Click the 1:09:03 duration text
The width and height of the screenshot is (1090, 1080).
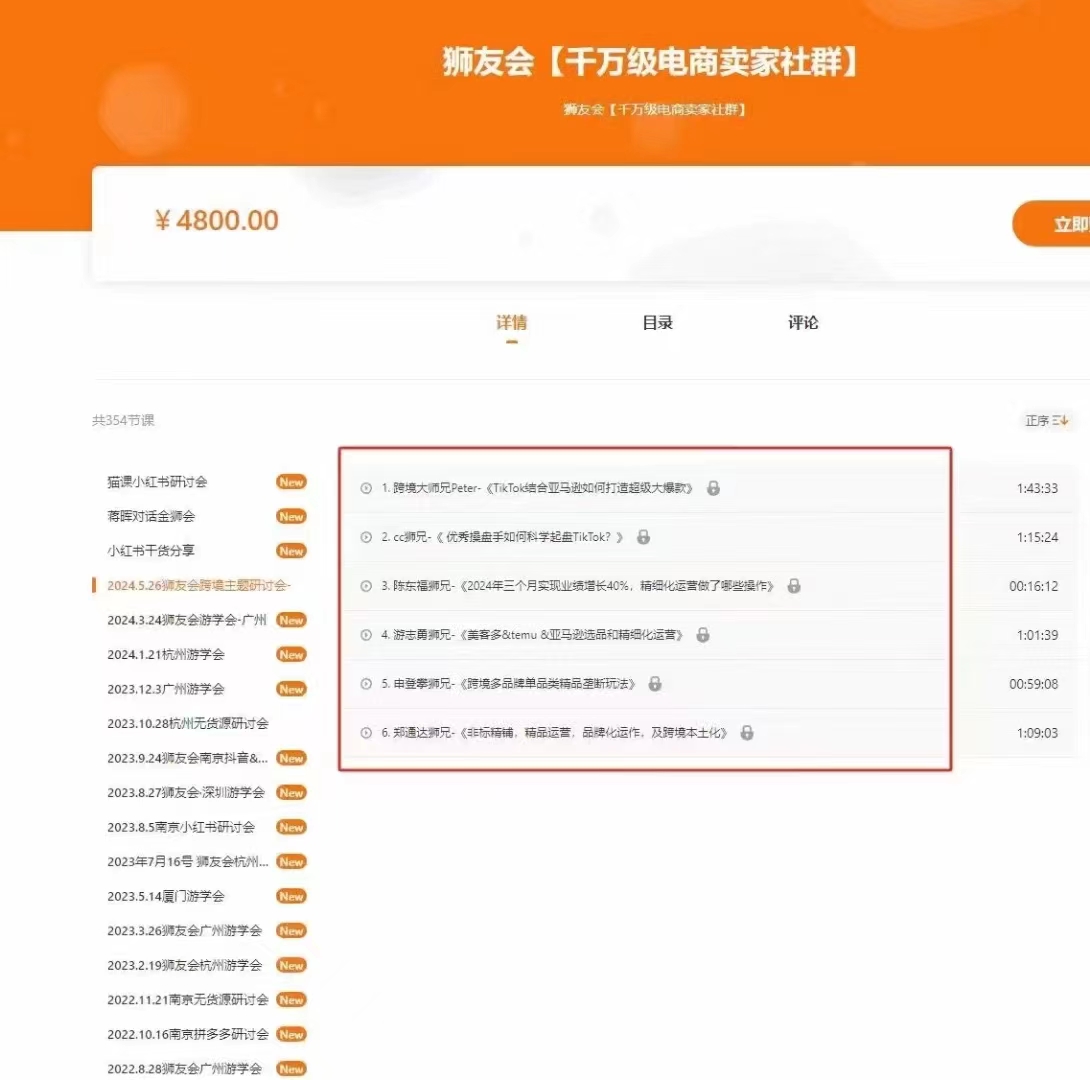(x=1037, y=733)
